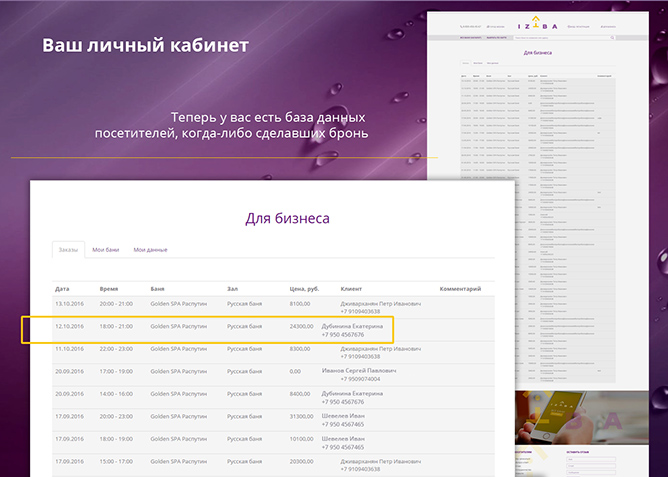Screen dimensions: 668x477
Task: Click the Баня column header
Action: click(157, 289)
